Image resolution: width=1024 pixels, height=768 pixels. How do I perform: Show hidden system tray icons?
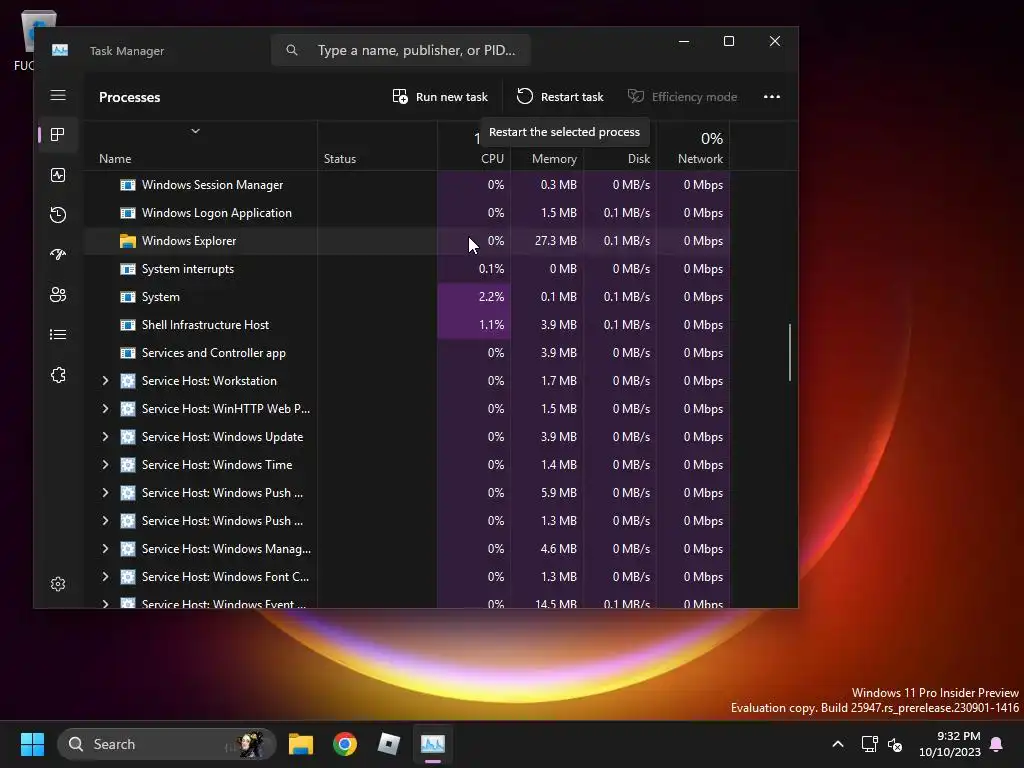click(838, 744)
